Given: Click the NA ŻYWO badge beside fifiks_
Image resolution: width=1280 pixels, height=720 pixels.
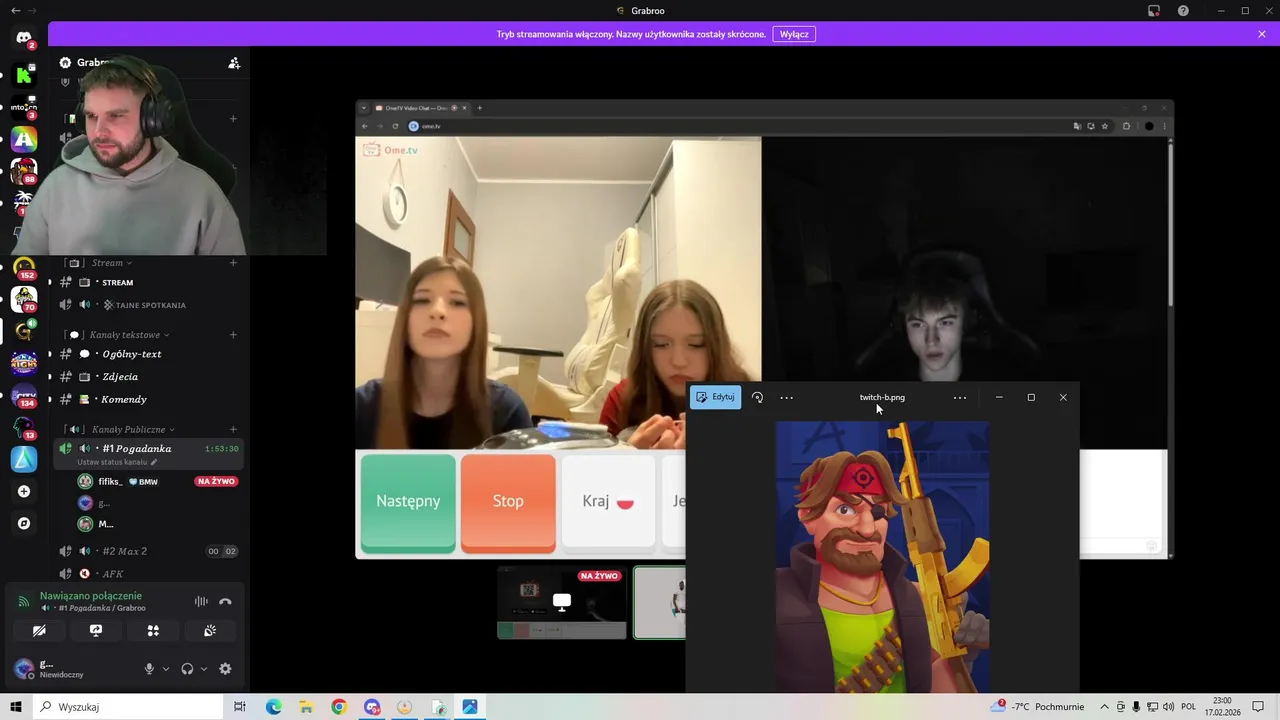Looking at the screenshot, I should coord(216,482).
